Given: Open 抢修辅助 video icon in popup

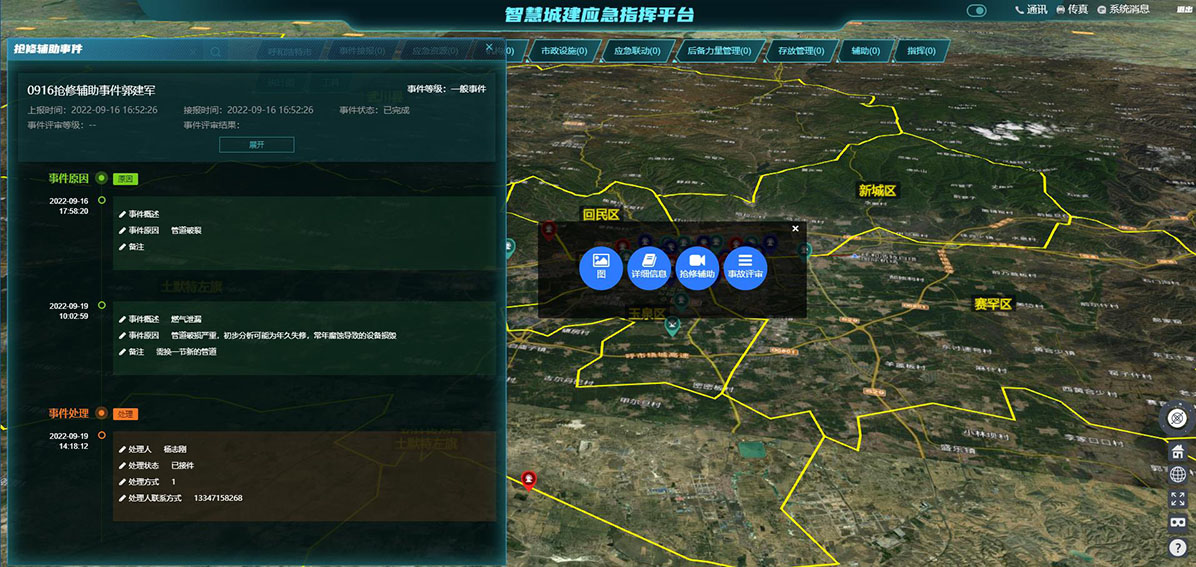Looking at the screenshot, I should coord(697,269).
